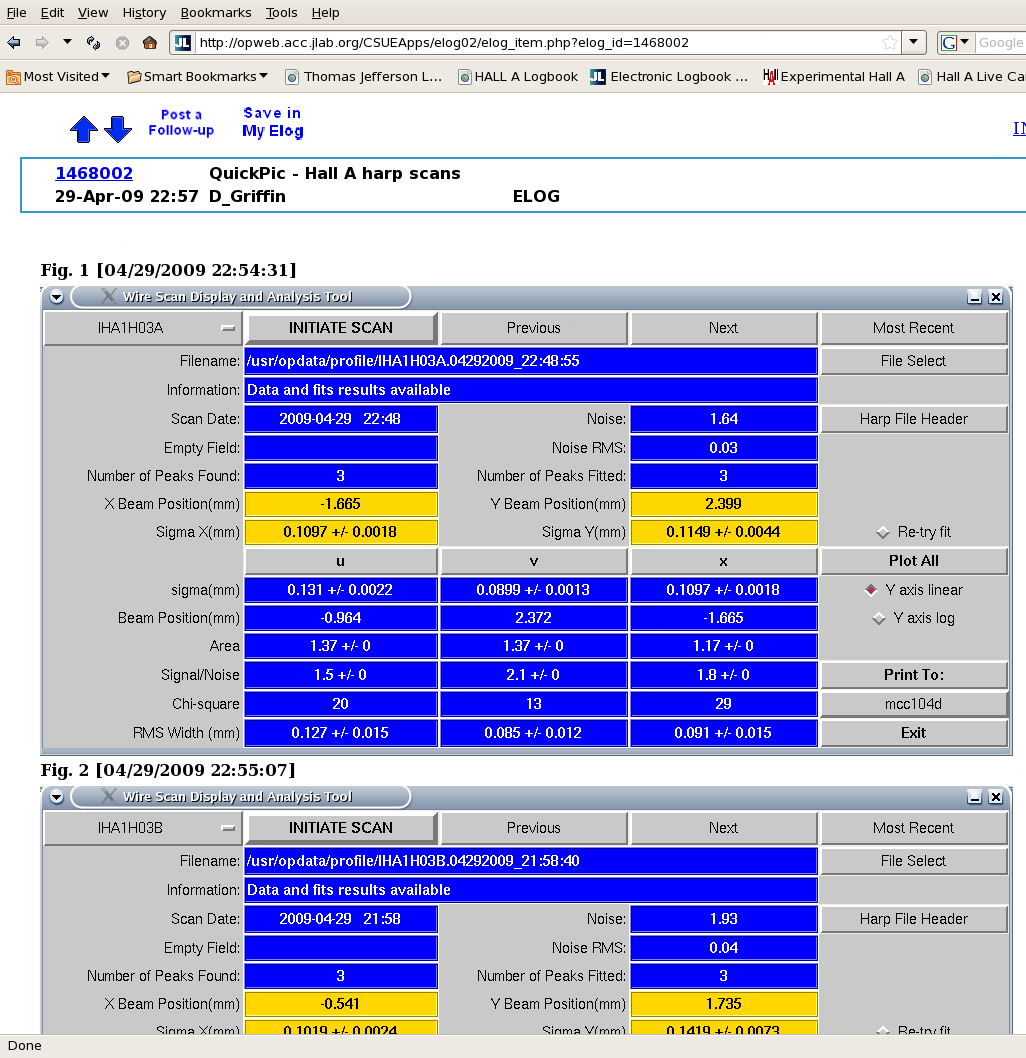The width and height of the screenshot is (1026, 1058).
Task: Click Save in My Elog link
Action: point(273,122)
